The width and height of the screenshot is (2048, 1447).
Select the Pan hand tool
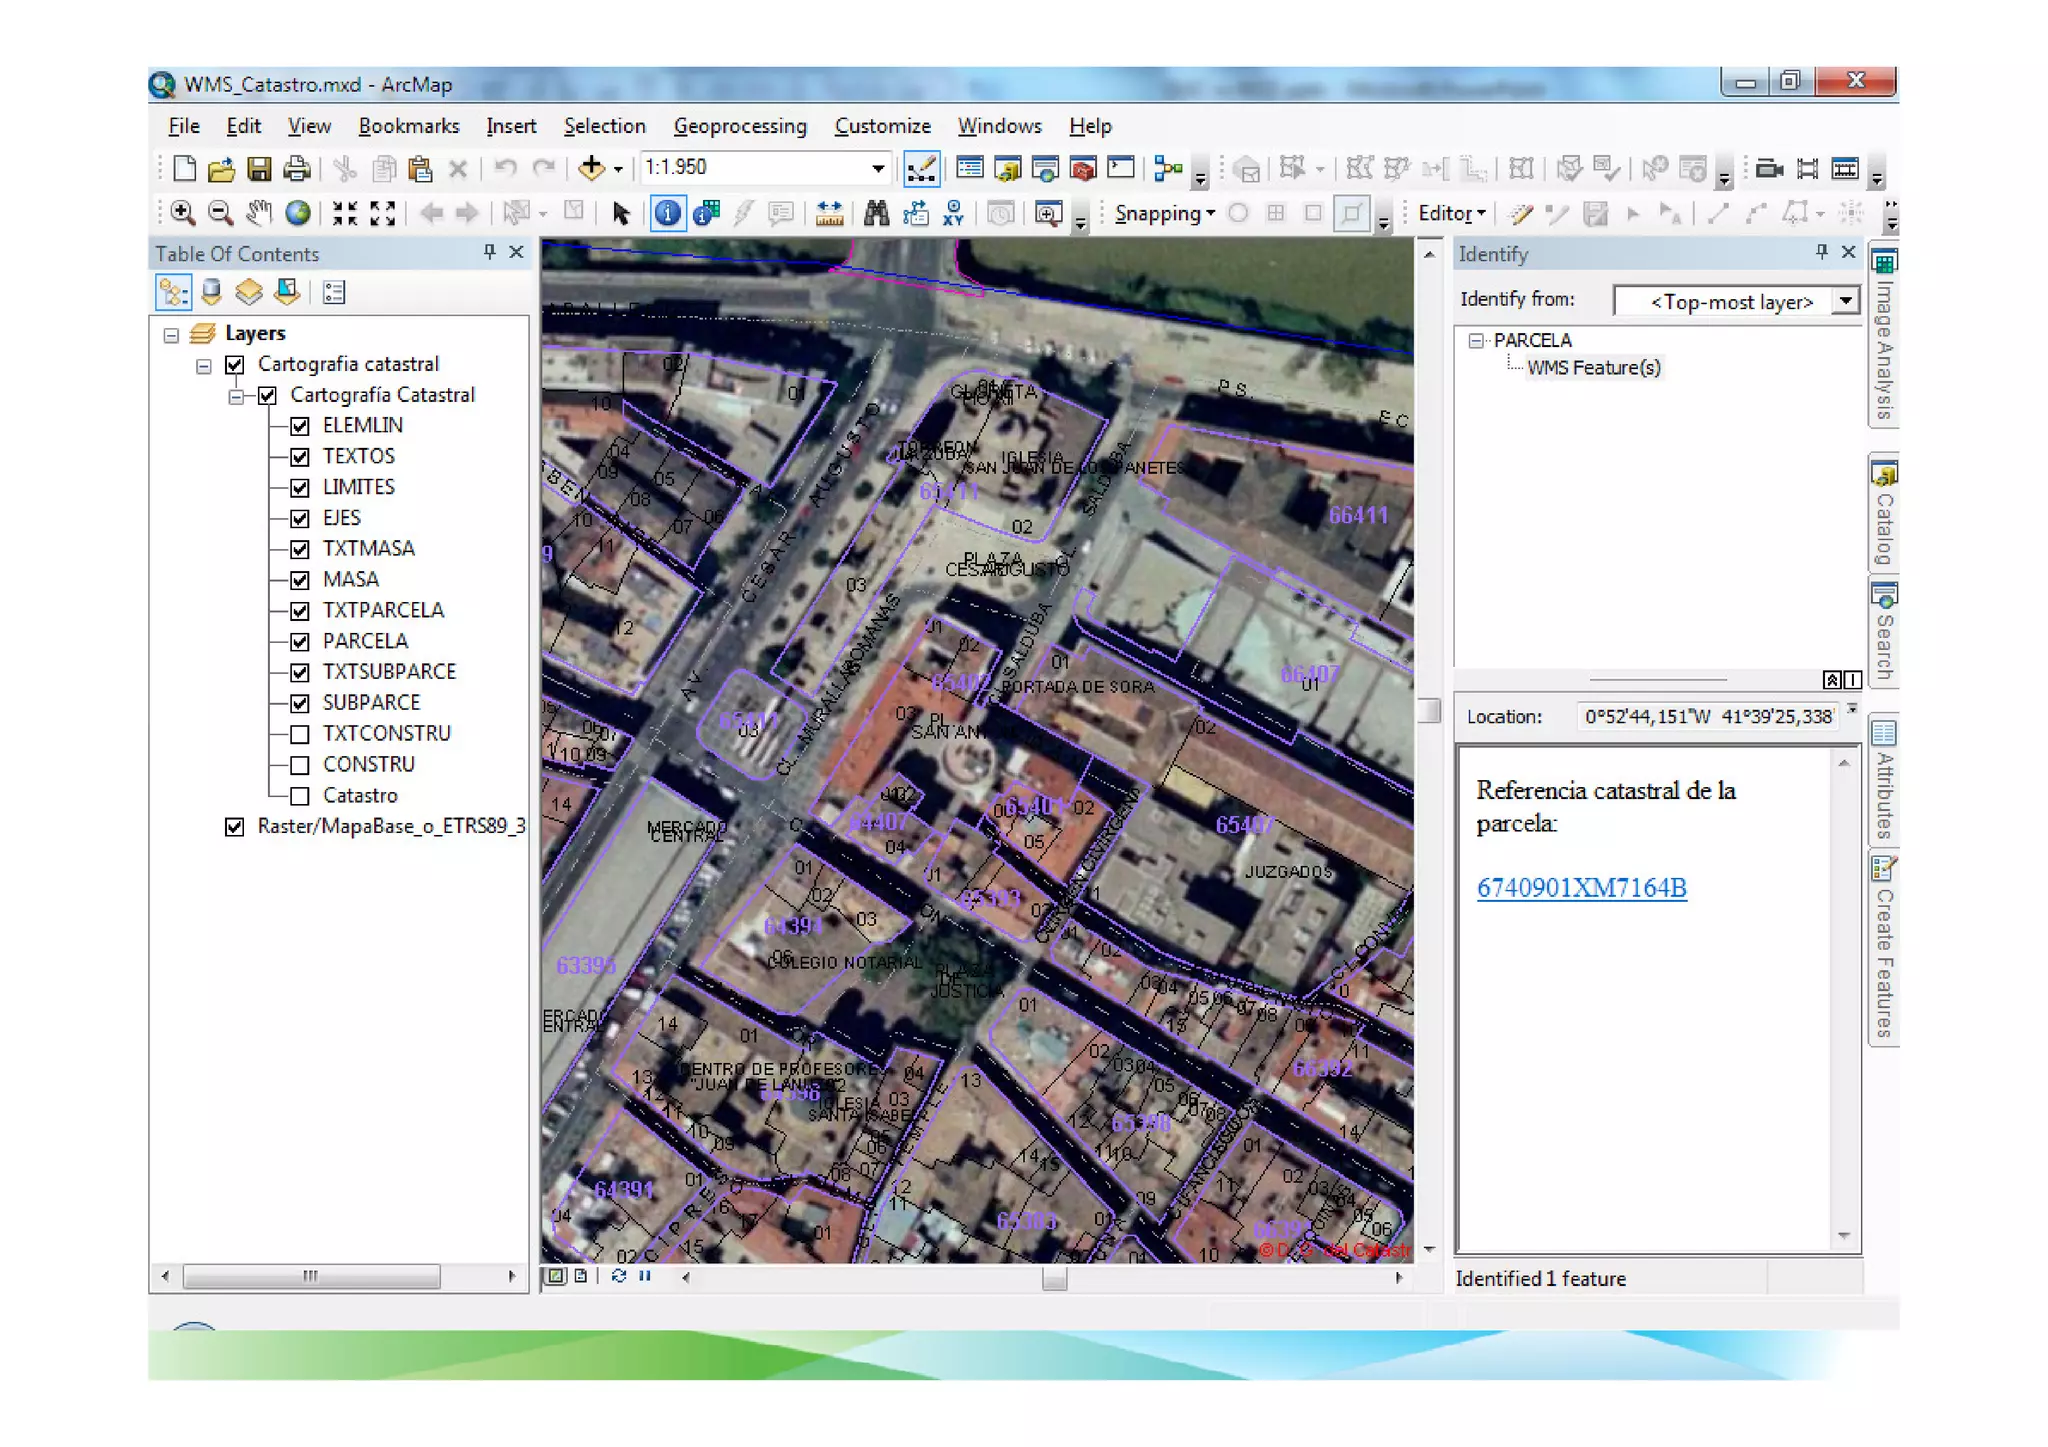click(259, 213)
